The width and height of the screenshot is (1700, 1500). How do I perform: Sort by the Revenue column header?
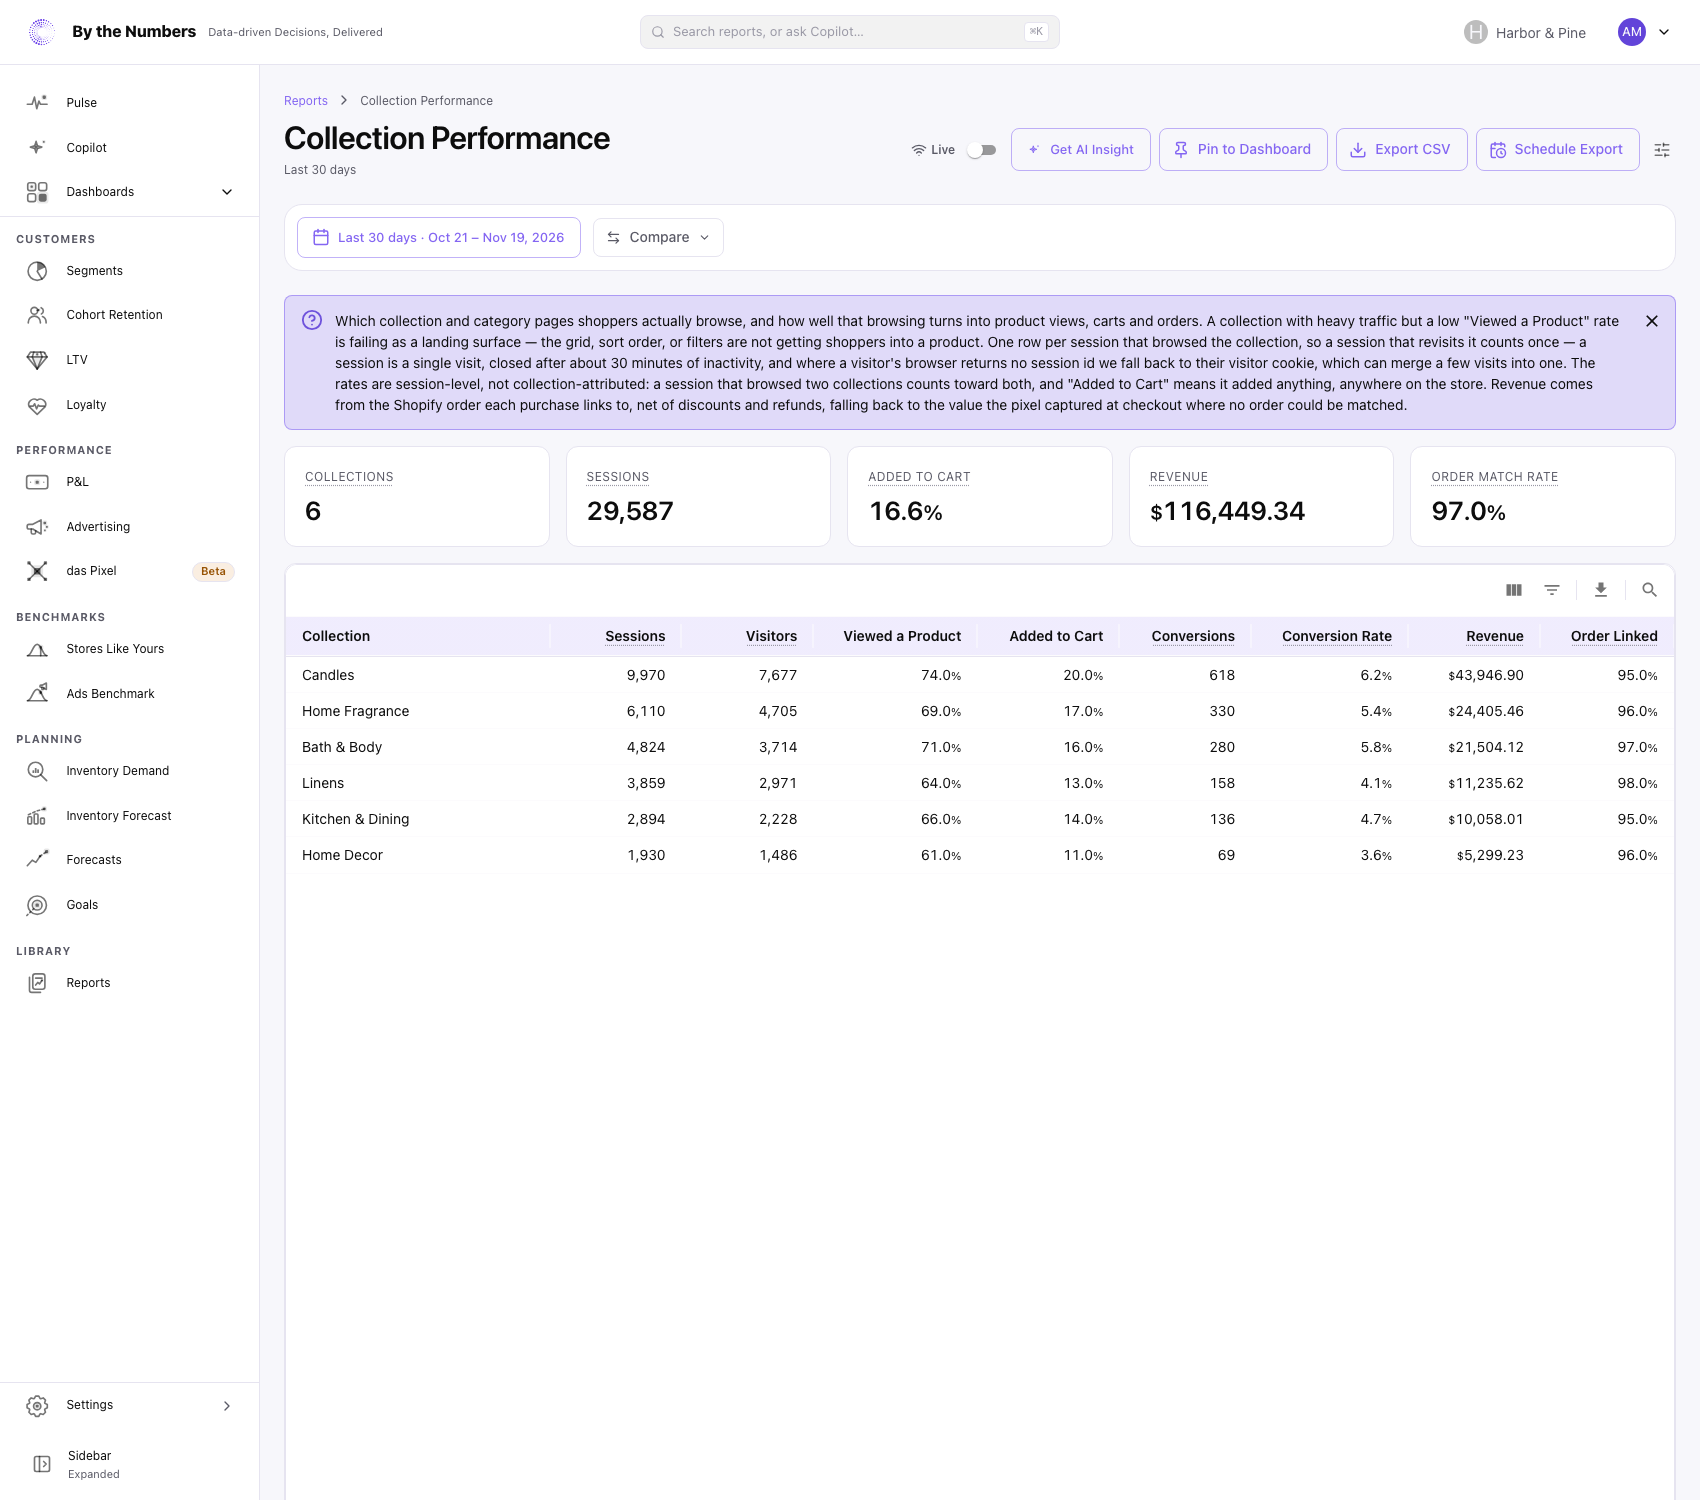tap(1495, 636)
